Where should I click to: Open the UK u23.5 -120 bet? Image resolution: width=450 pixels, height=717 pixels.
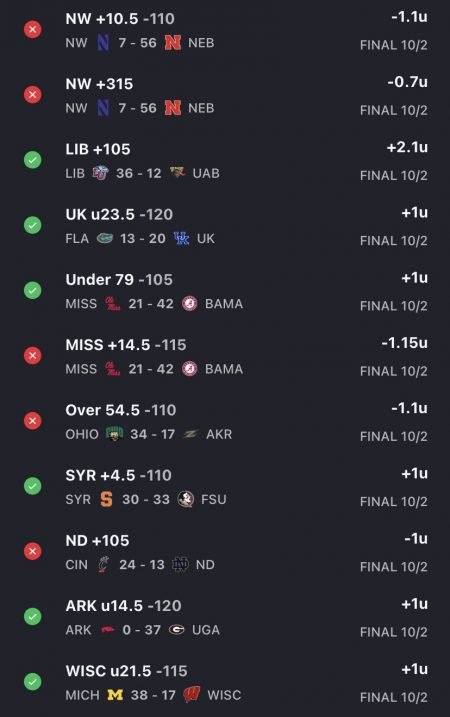[x=119, y=214]
